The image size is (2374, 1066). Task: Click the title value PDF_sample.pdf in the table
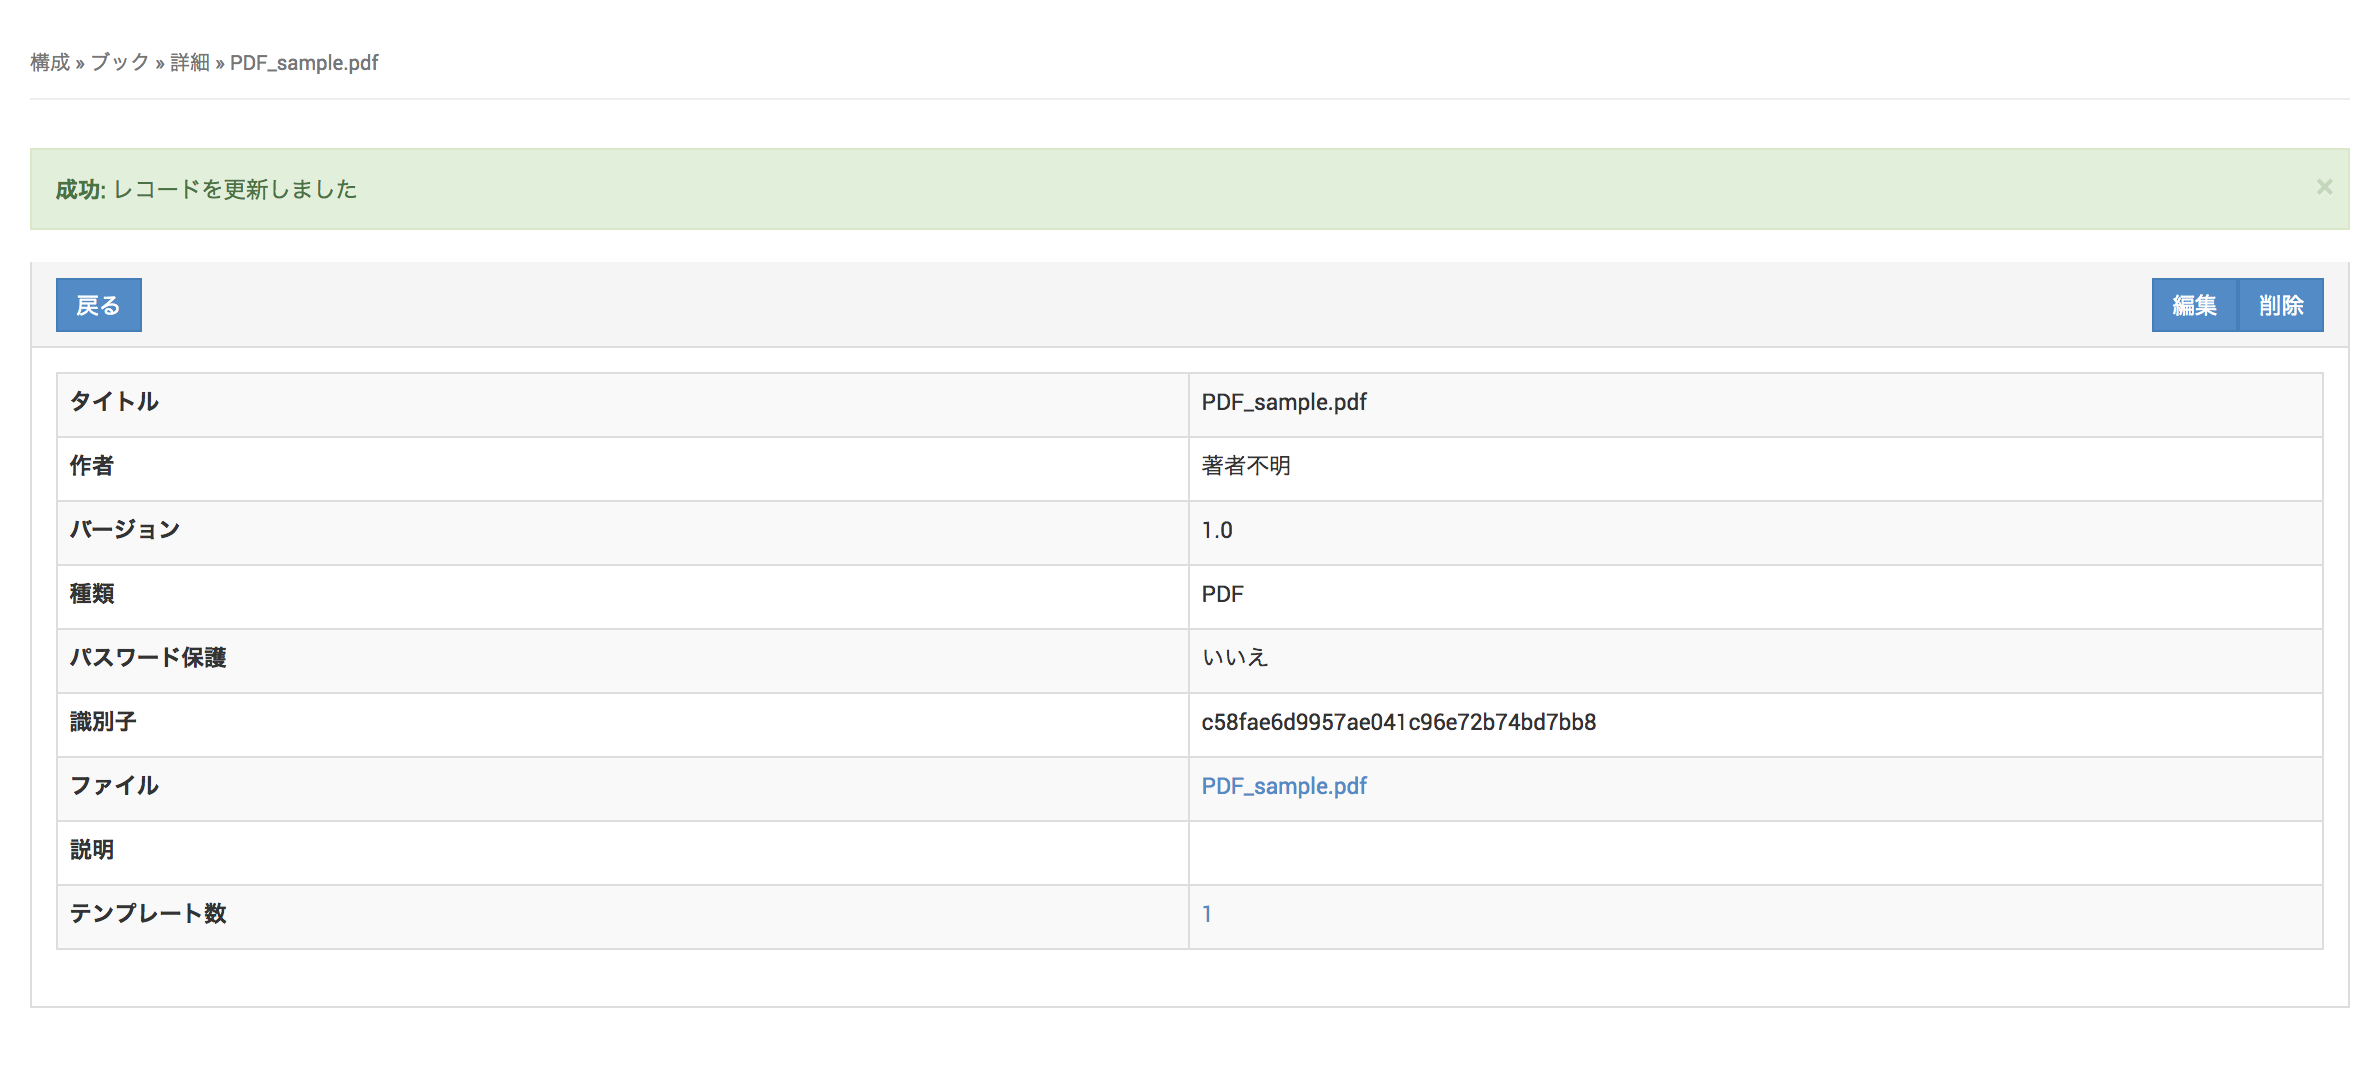[x=1283, y=402]
